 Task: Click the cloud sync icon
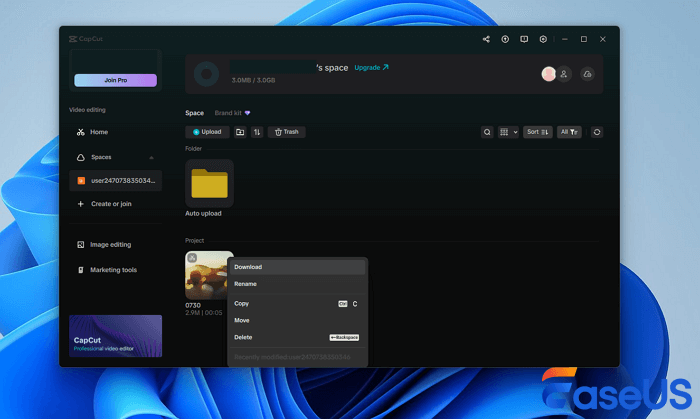pyautogui.click(x=588, y=74)
